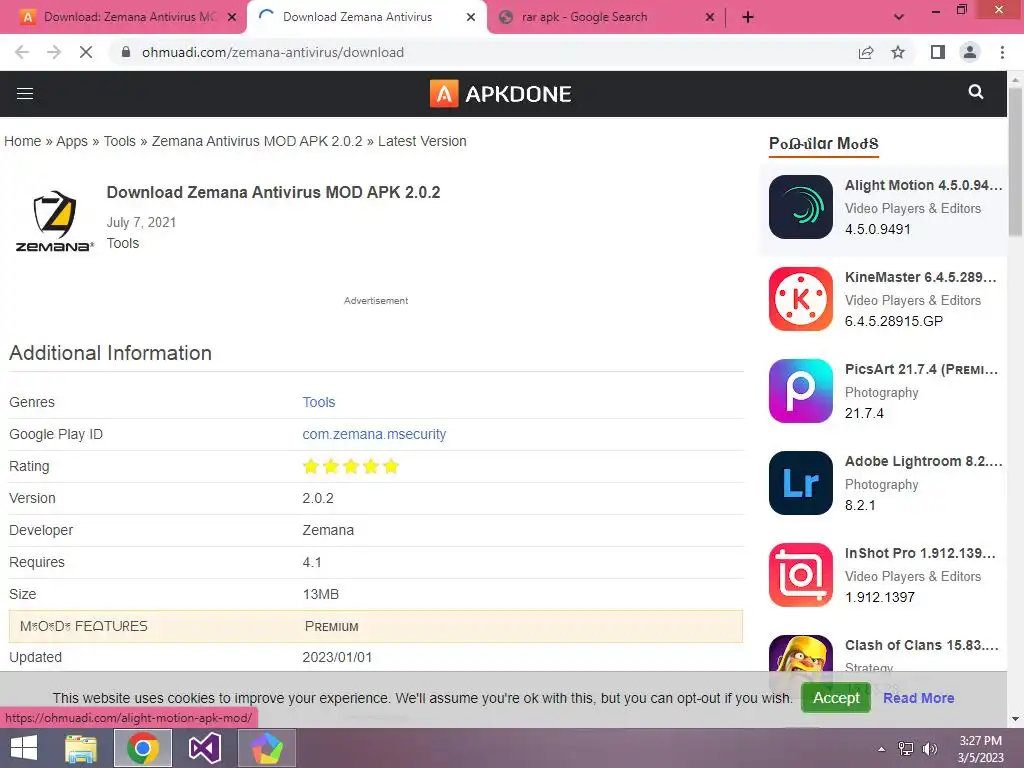
Task: Click the five-star rating
Action: click(x=351, y=466)
